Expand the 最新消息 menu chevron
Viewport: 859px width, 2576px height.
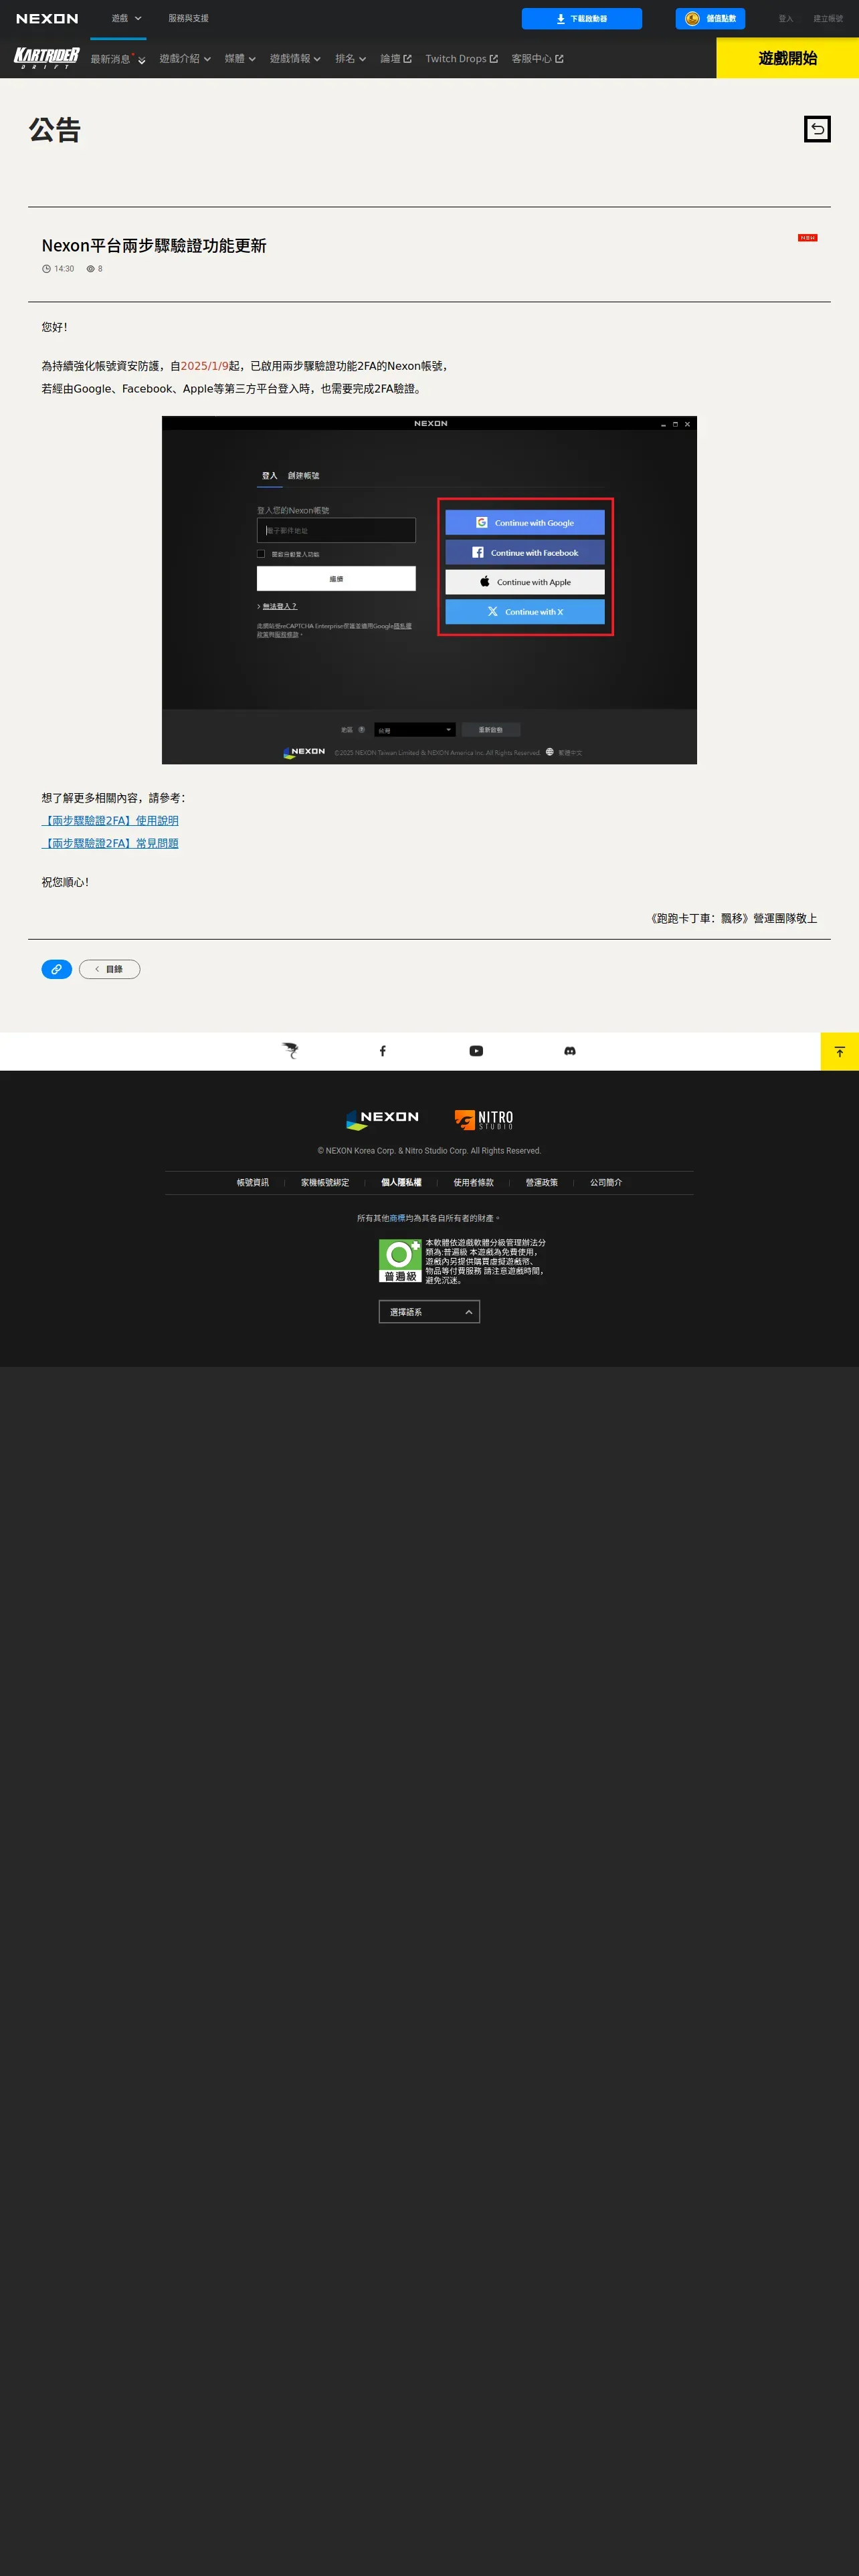(x=142, y=61)
